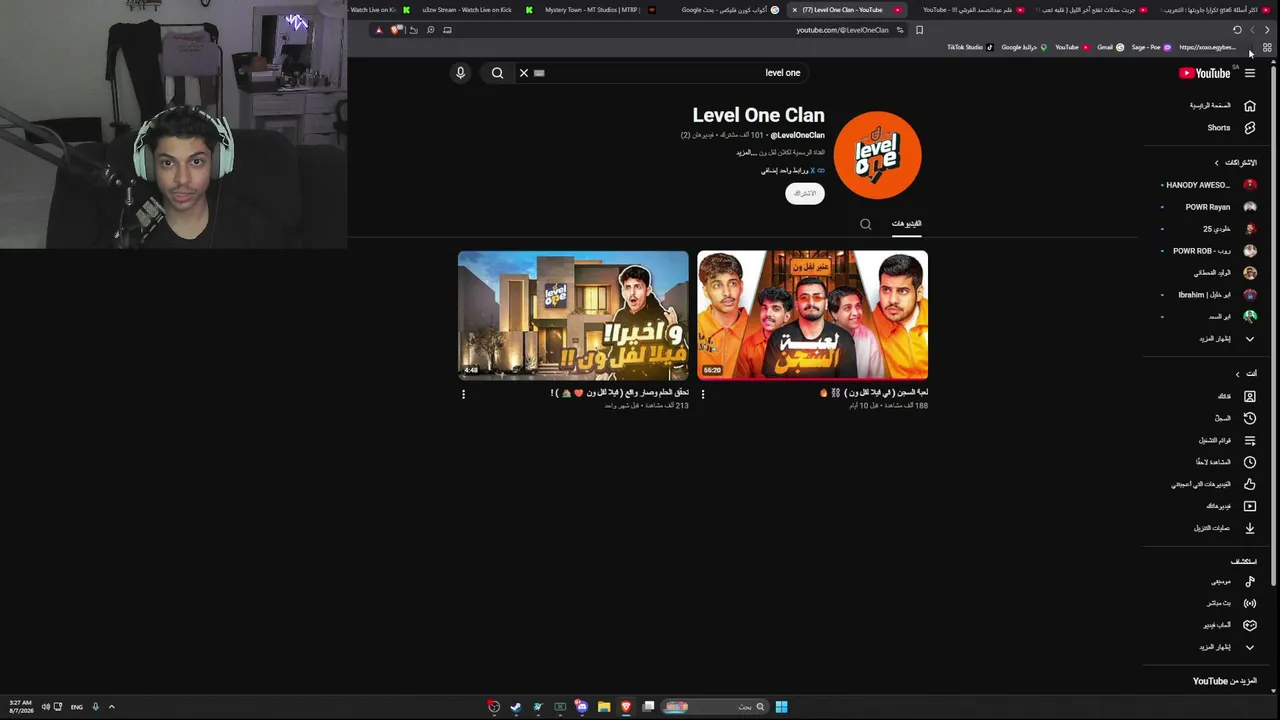Open Your videos play-box icon
The image size is (1280, 720).
(x=1249, y=506)
